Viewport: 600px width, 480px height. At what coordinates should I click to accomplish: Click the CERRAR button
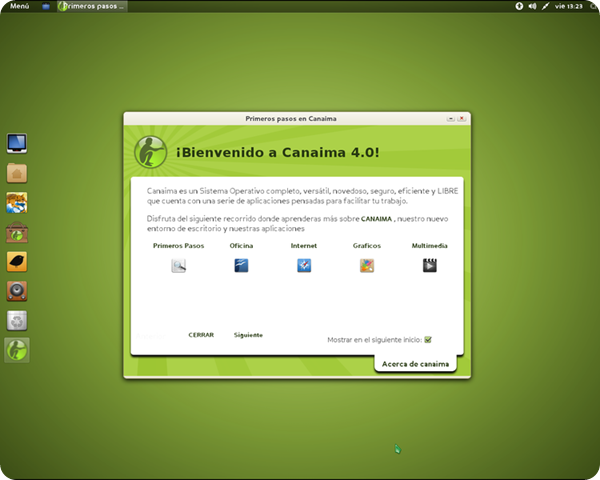click(201, 335)
